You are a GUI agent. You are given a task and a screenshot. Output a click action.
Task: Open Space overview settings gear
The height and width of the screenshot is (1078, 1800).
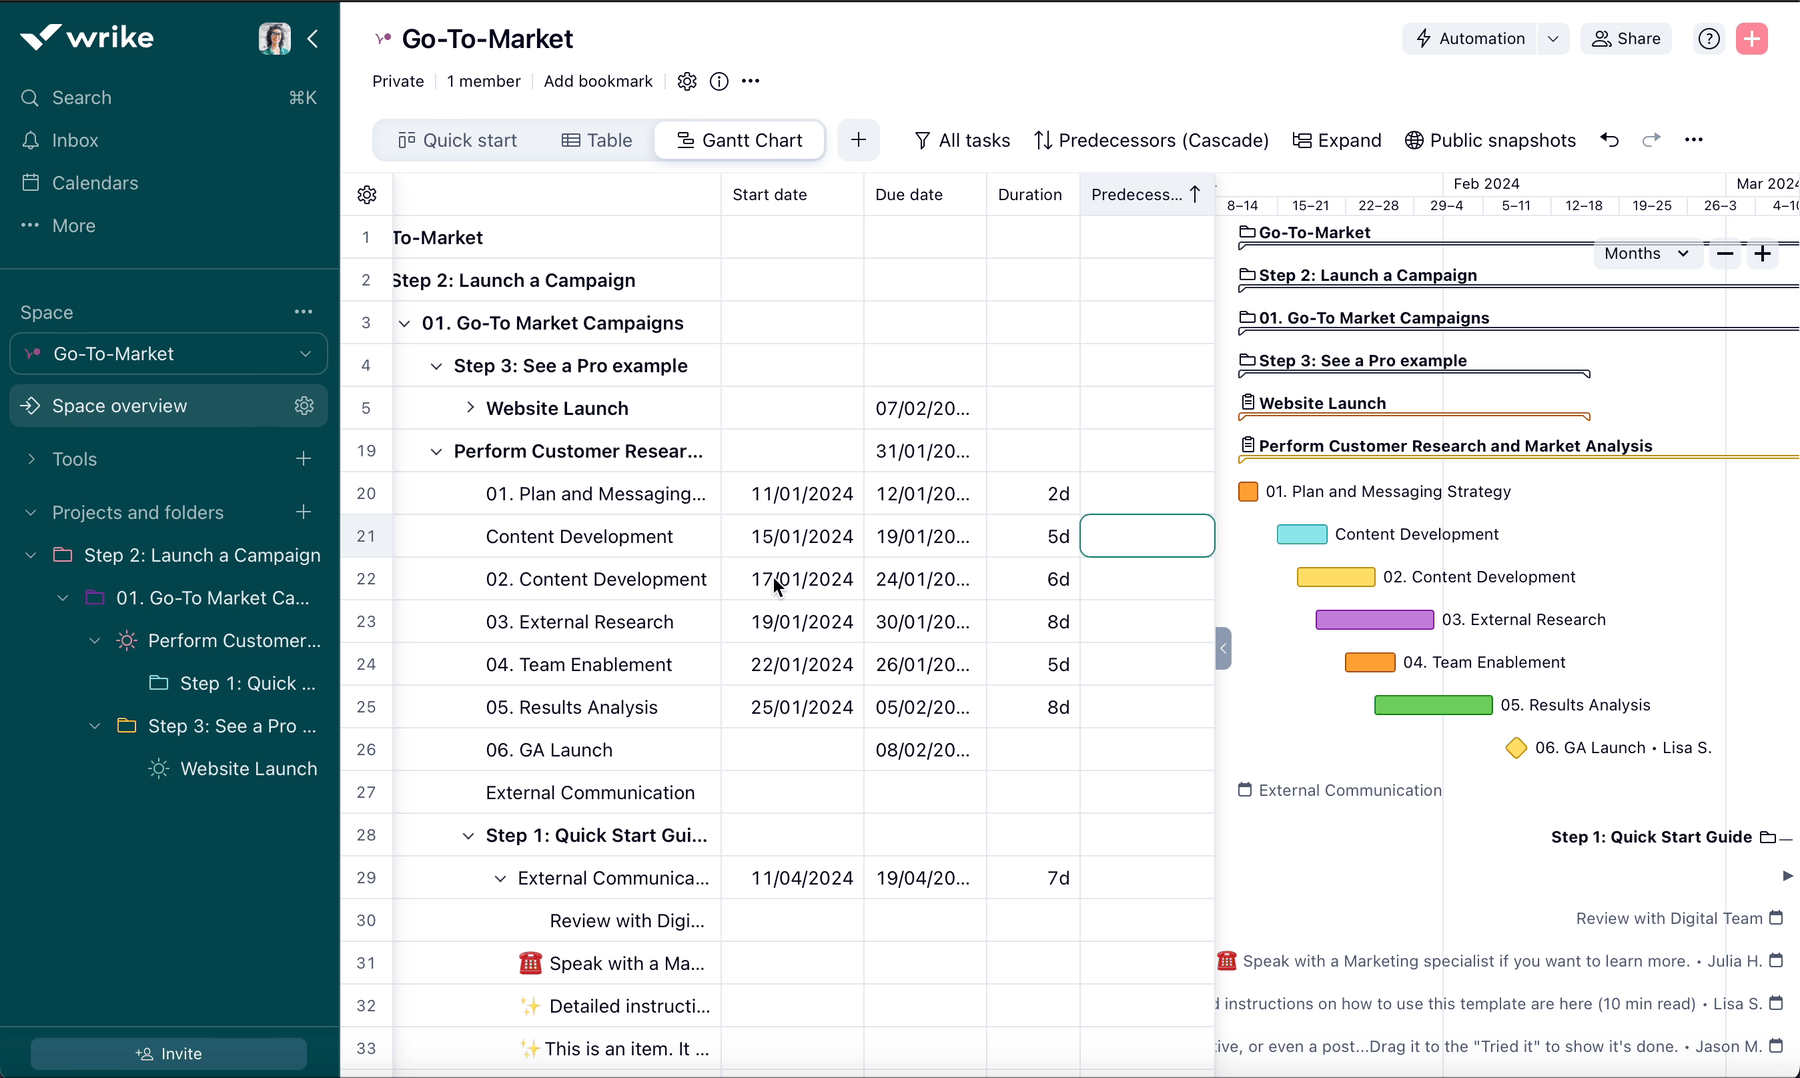point(304,406)
